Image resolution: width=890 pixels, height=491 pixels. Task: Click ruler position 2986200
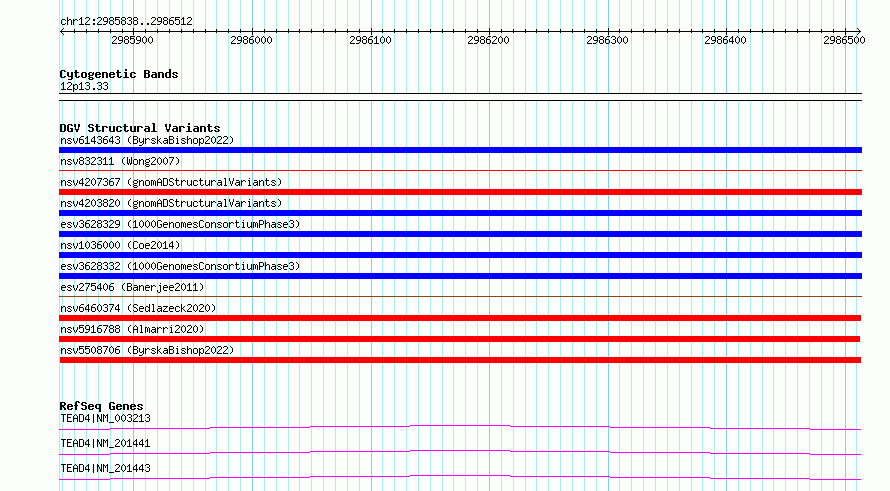pyautogui.click(x=489, y=40)
